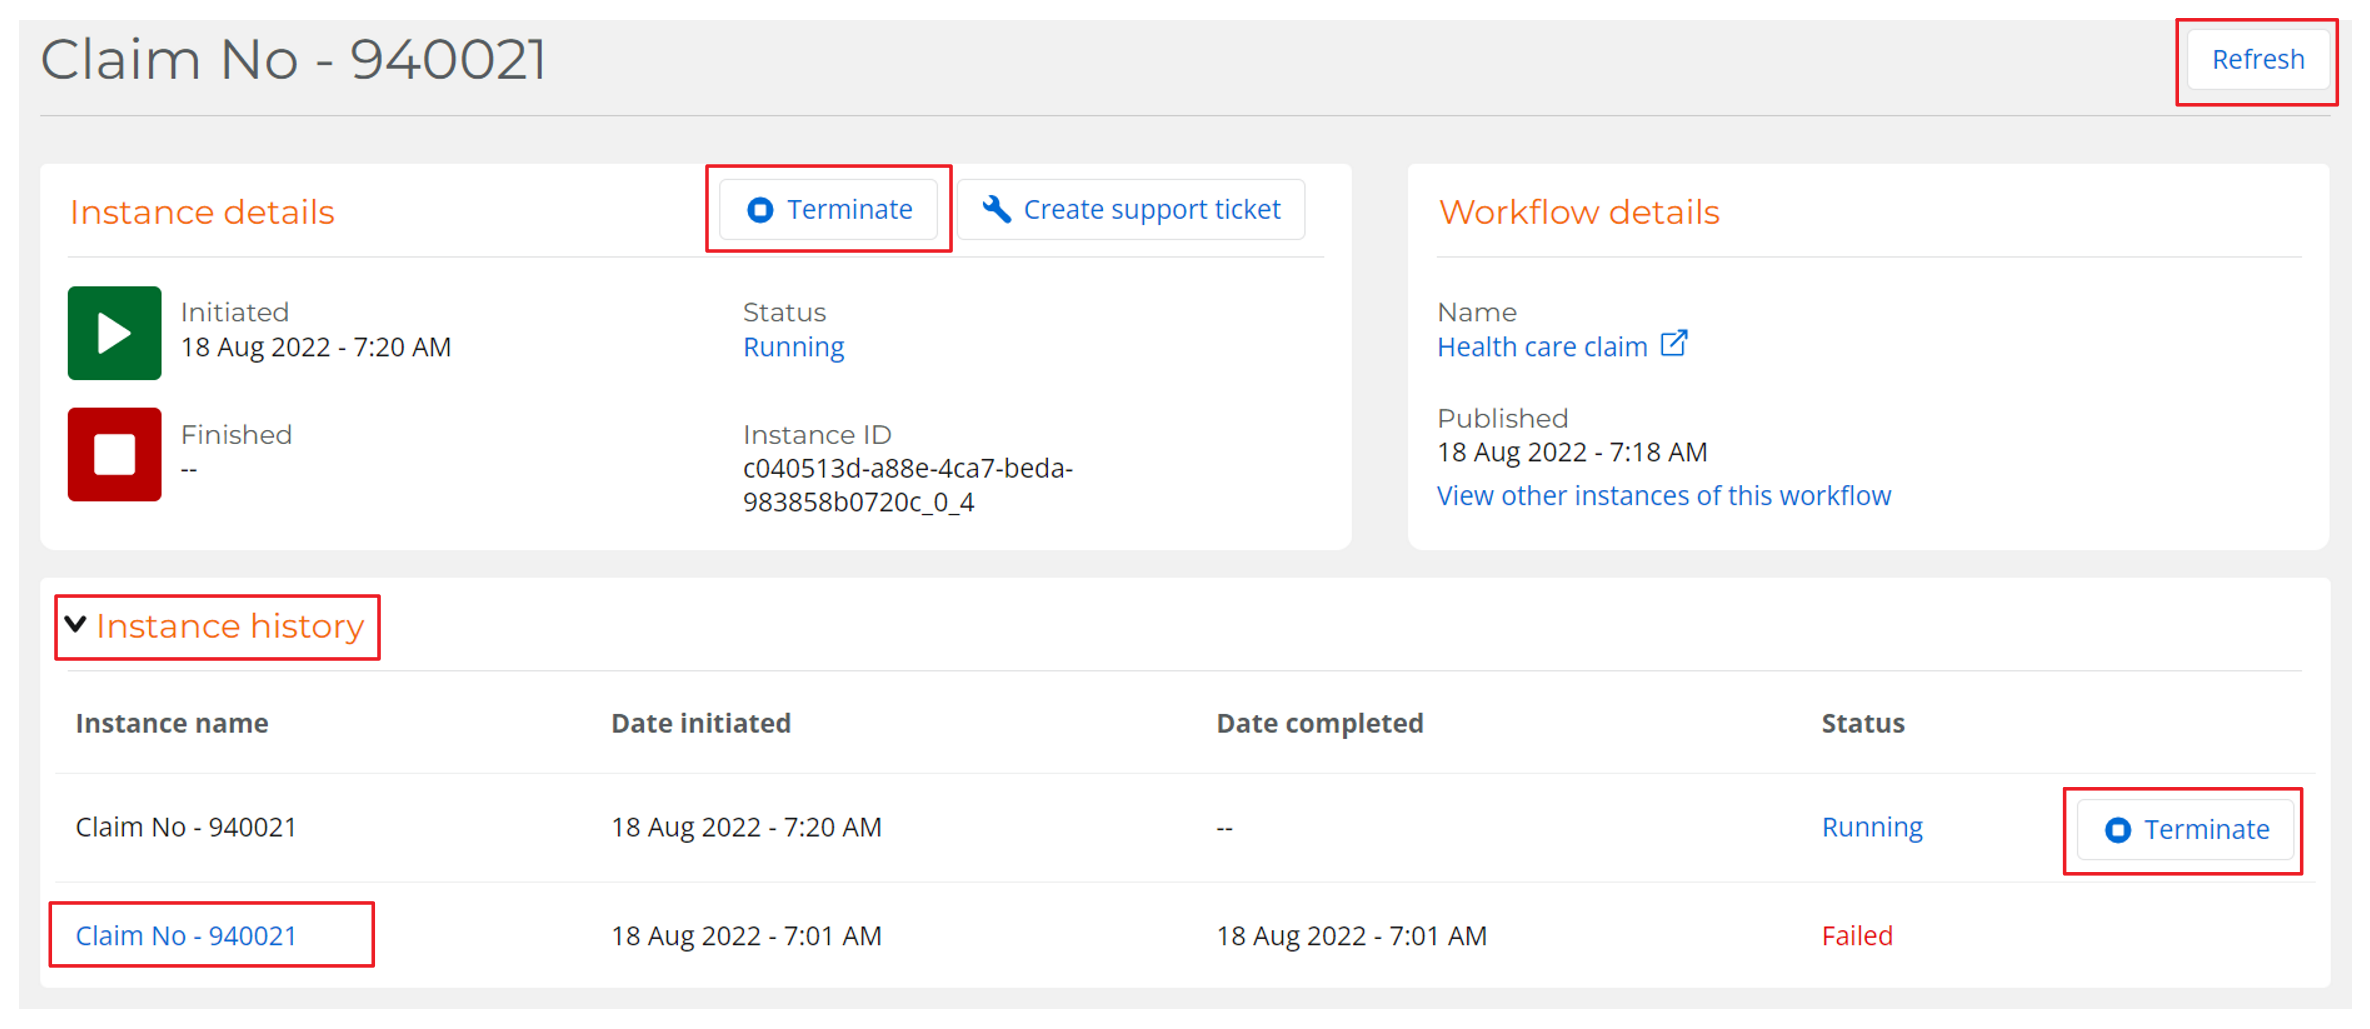
Task: Terminate the running instance in history row
Action: 2186,830
